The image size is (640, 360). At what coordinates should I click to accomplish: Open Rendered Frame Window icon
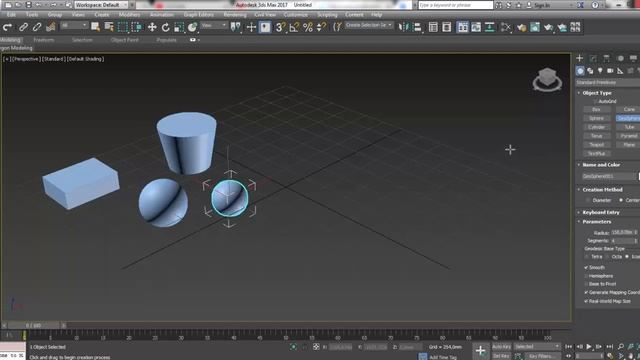535,27
